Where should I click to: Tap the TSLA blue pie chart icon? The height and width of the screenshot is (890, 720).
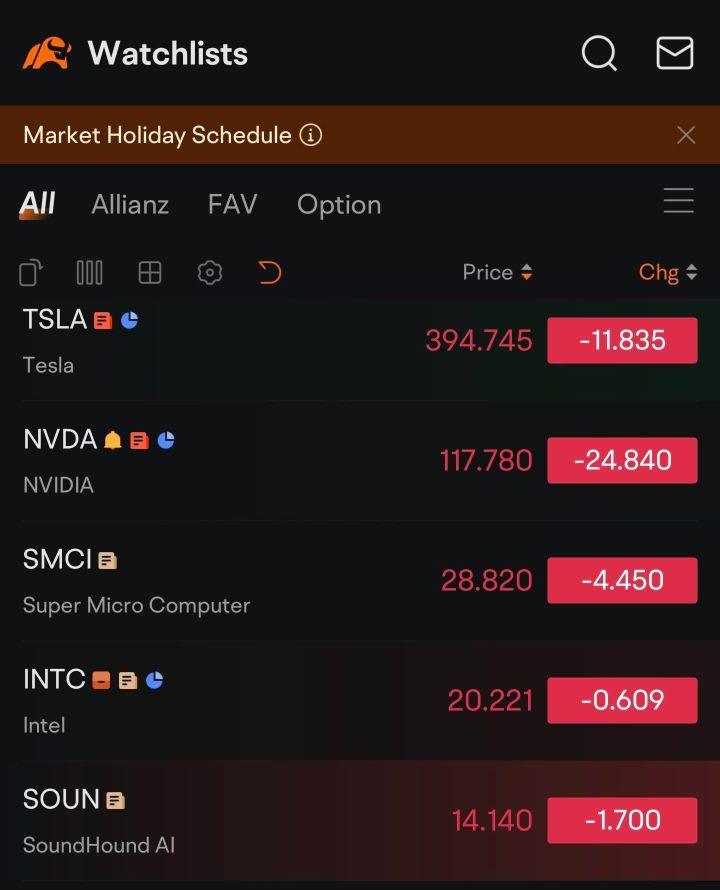point(129,320)
